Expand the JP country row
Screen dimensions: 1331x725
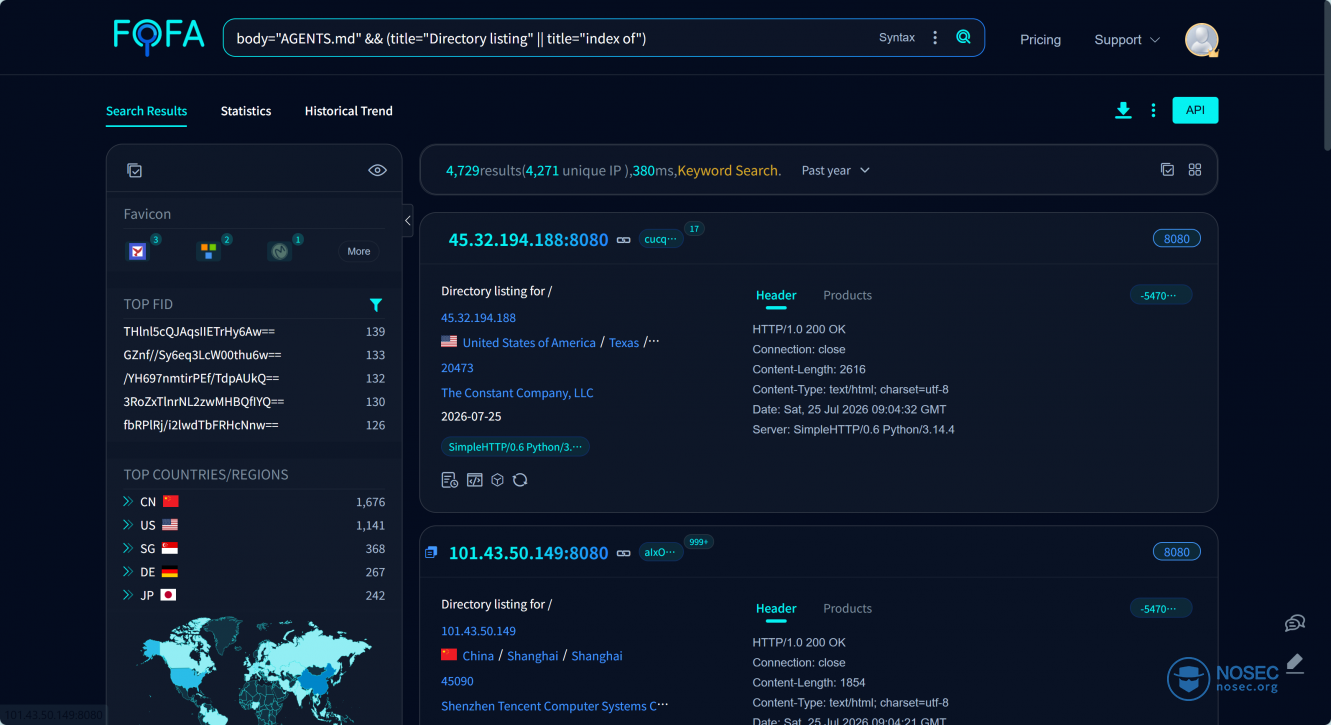128,595
